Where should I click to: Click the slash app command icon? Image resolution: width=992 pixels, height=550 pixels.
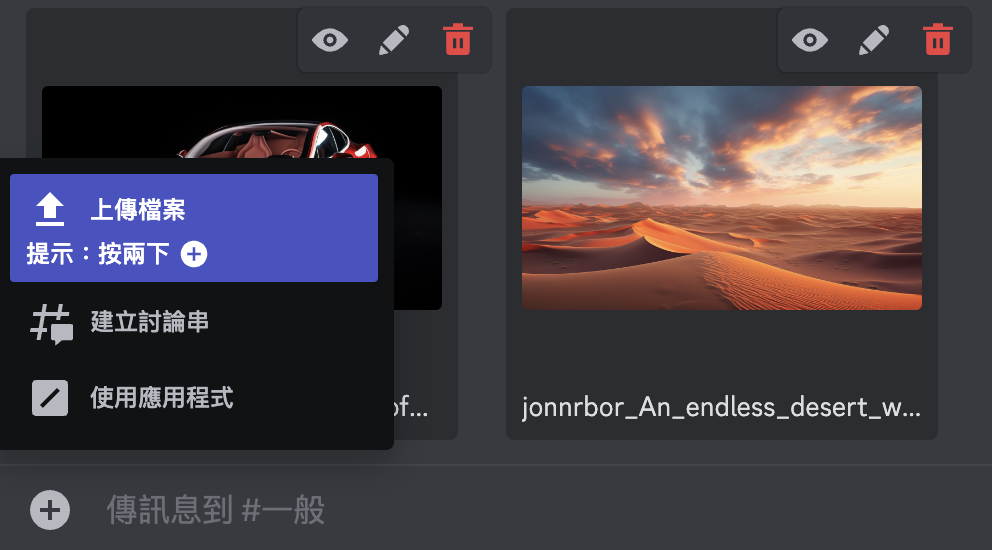(x=50, y=398)
